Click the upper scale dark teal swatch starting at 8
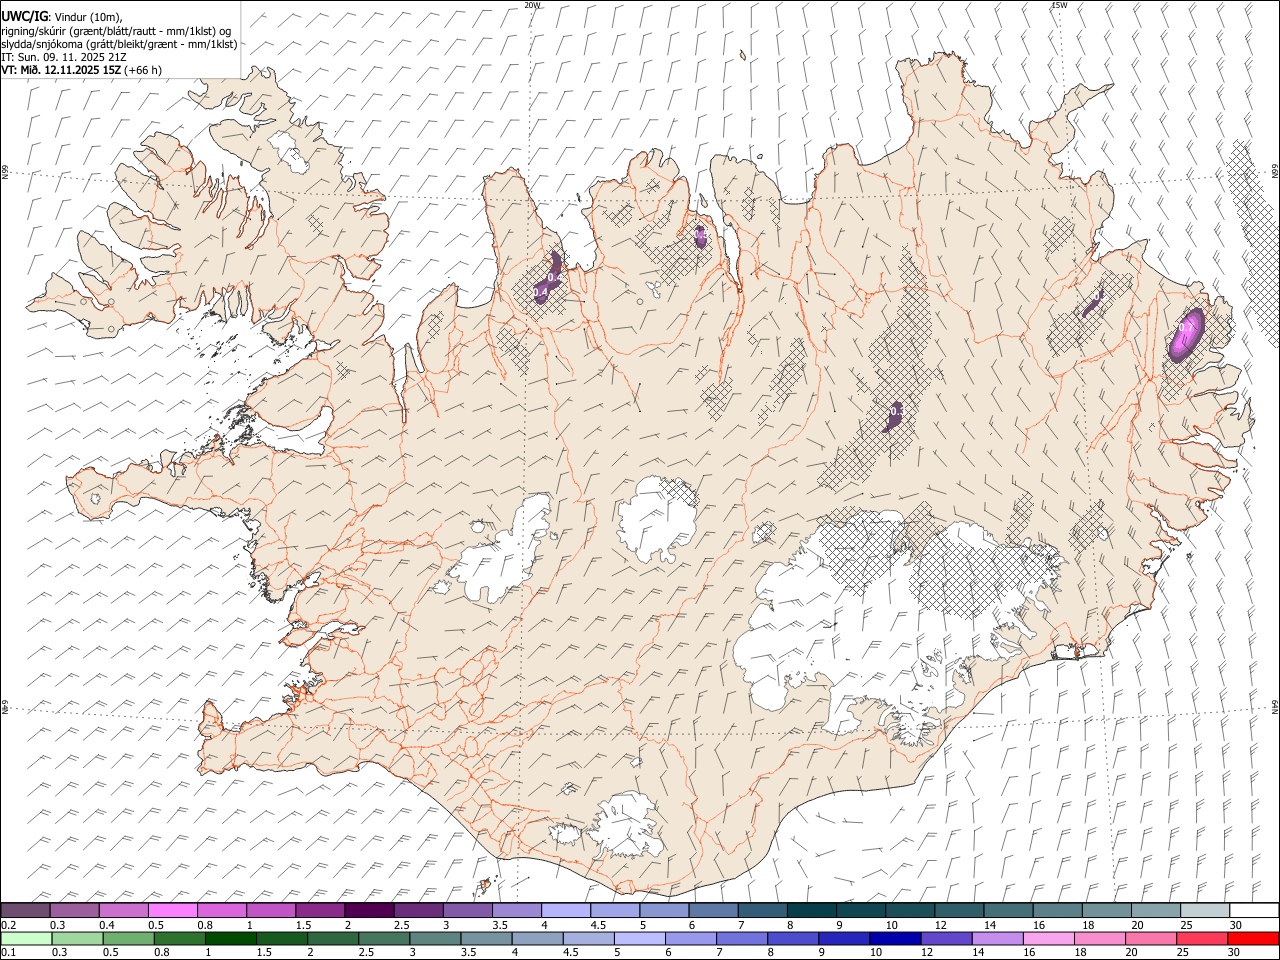The width and height of the screenshot is (1280, 960). 811,910
